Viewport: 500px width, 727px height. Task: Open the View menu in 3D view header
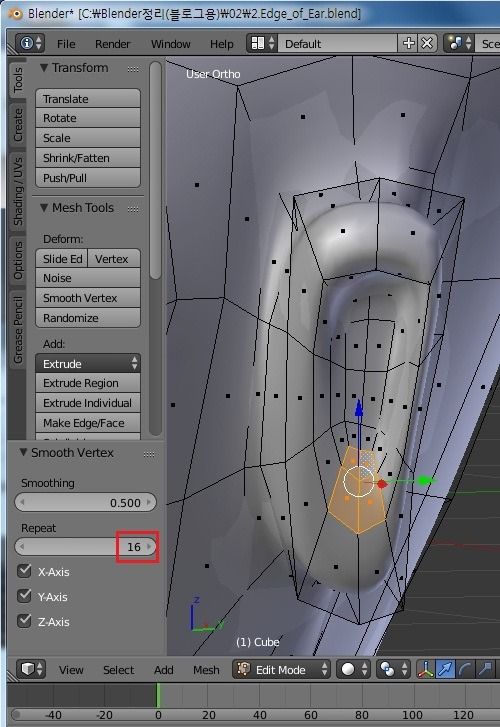click(71, 670)
